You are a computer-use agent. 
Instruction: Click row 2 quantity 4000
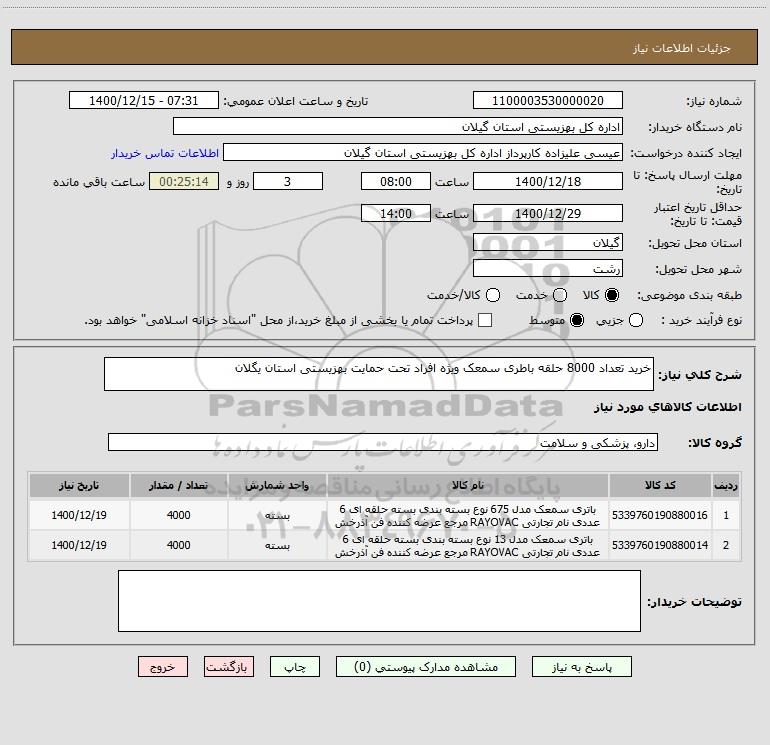(x=178, y=545)
